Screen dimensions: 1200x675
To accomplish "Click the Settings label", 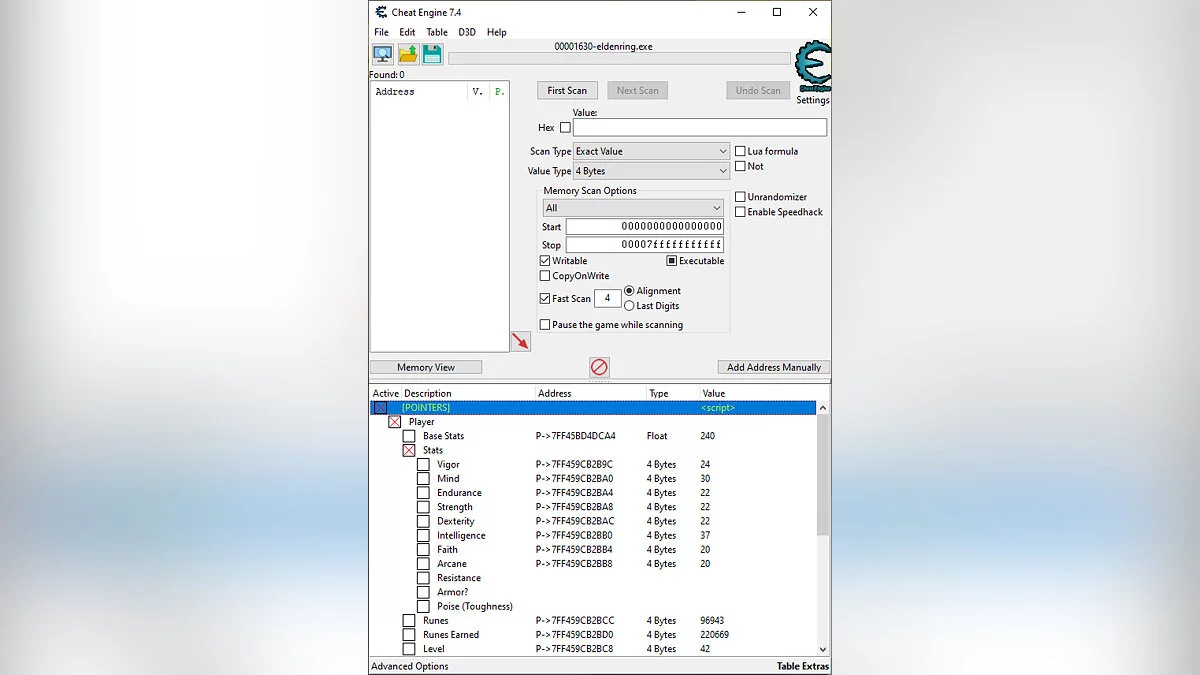I will coord(813,100).
